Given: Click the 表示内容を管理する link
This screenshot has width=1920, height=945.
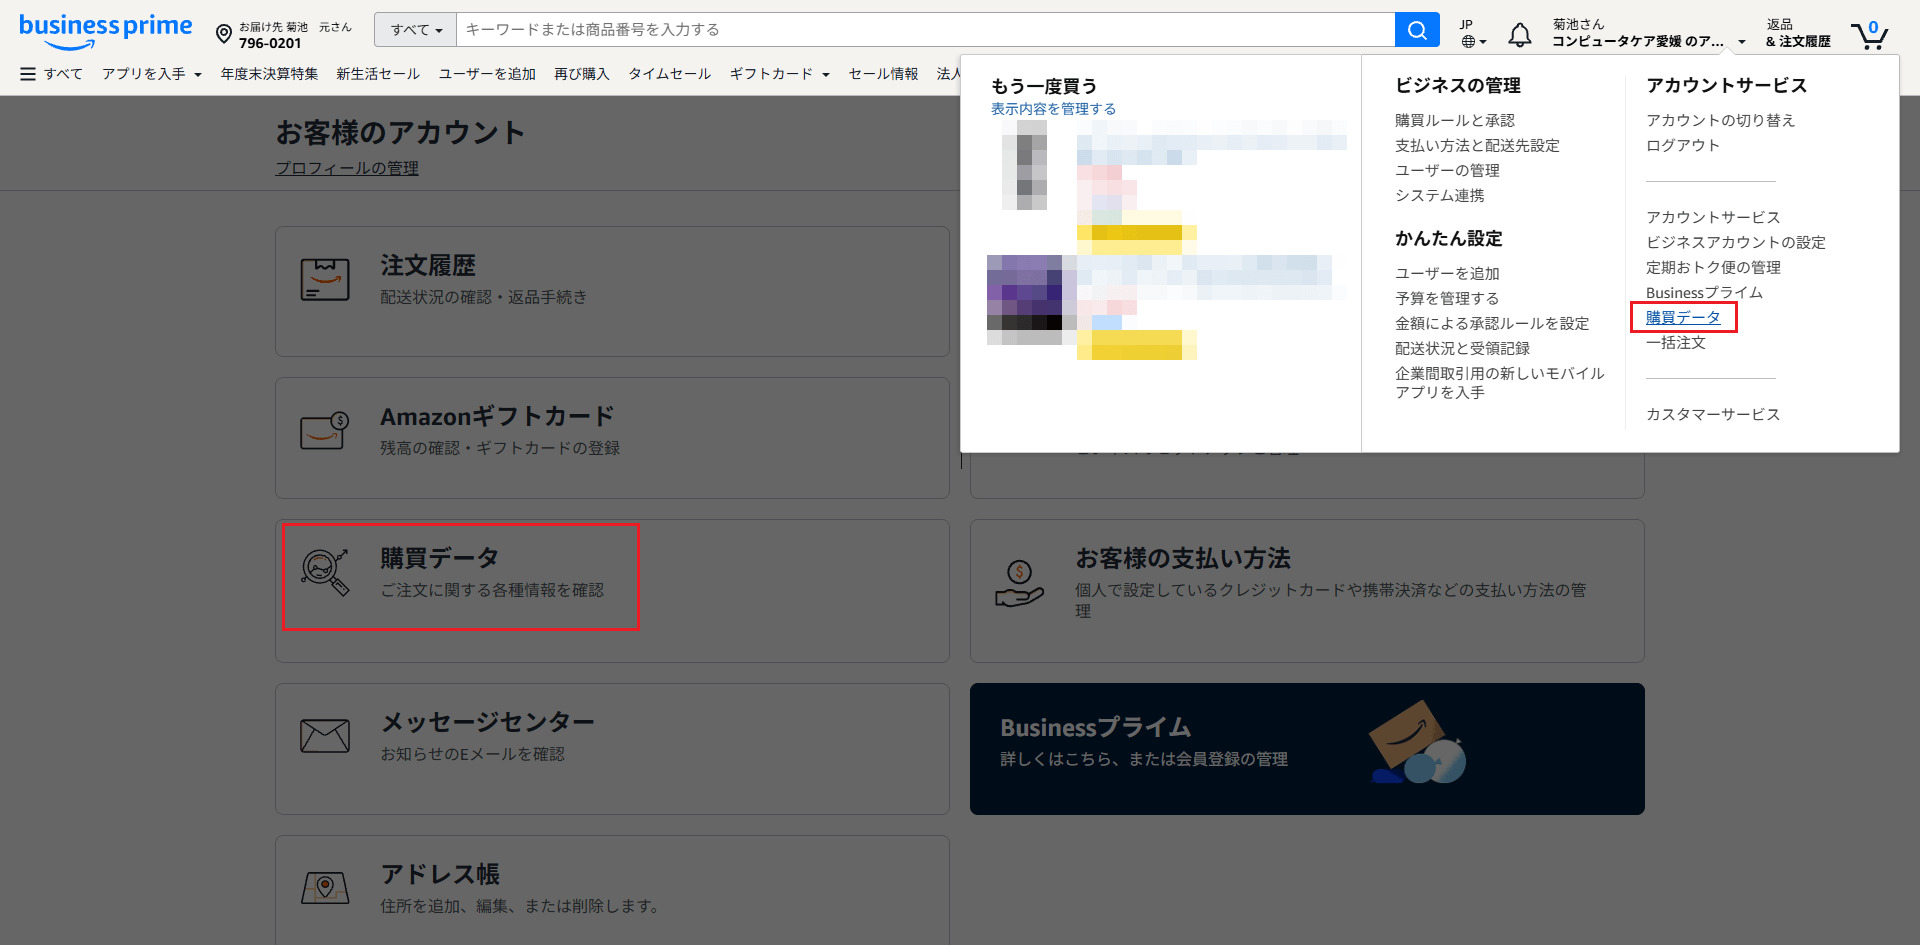Looking at the screenshot, I should point(1053,109).
